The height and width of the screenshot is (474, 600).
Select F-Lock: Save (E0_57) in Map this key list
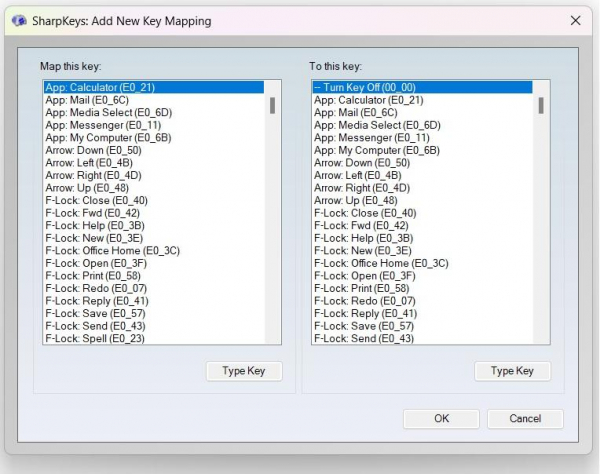(154, 313)
